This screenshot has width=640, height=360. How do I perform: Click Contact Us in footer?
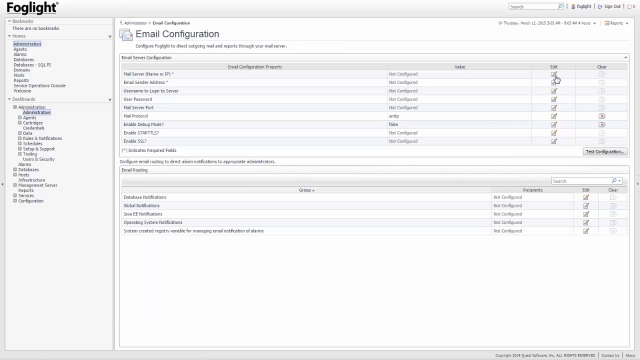click(610, 356)
